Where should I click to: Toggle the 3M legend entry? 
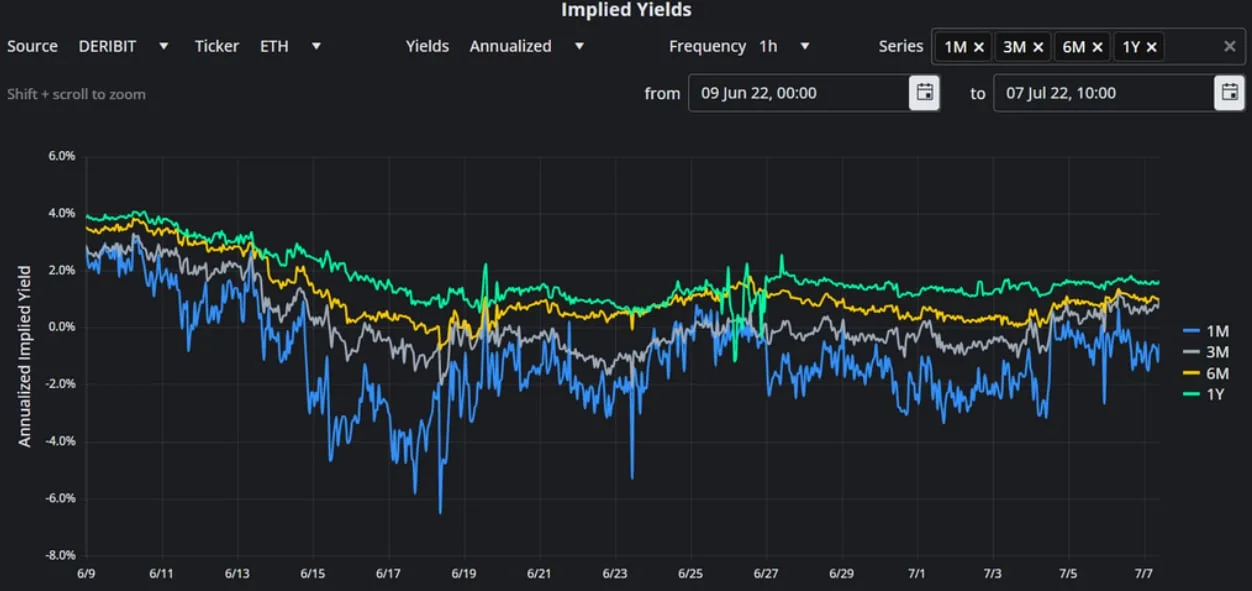1204,352
